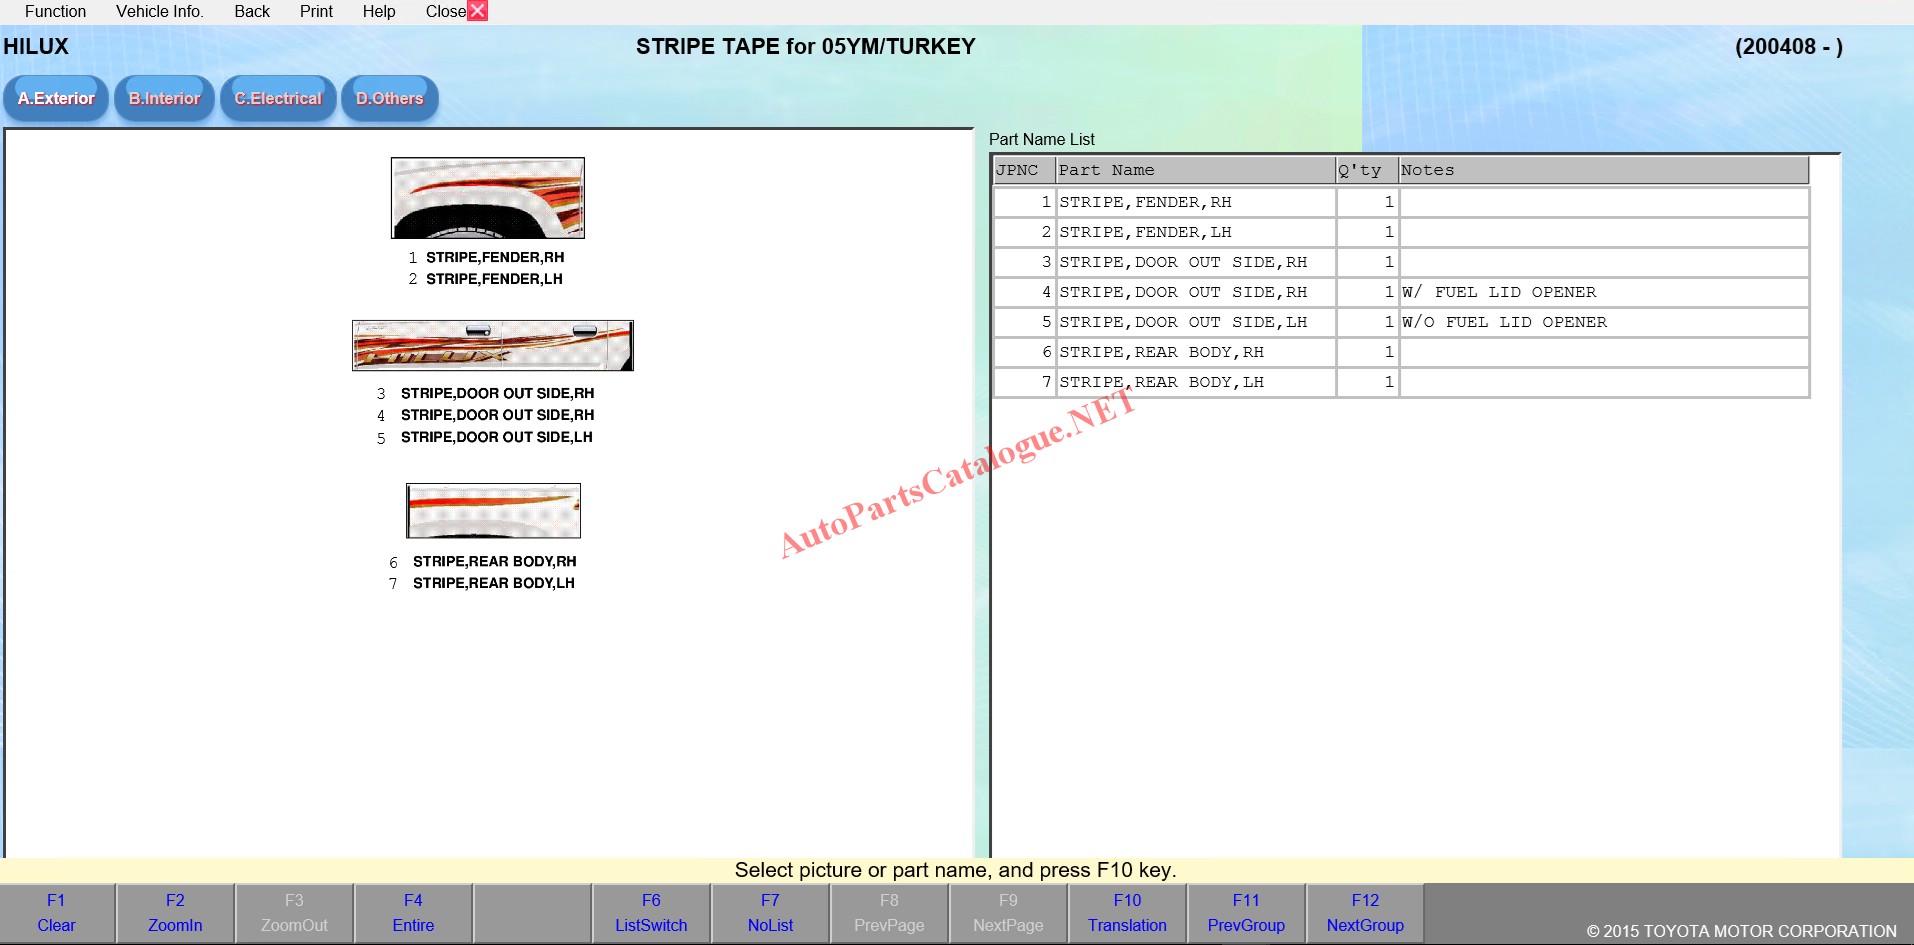Select STRIPE,REAR BODY,RH row in list

1161,352
